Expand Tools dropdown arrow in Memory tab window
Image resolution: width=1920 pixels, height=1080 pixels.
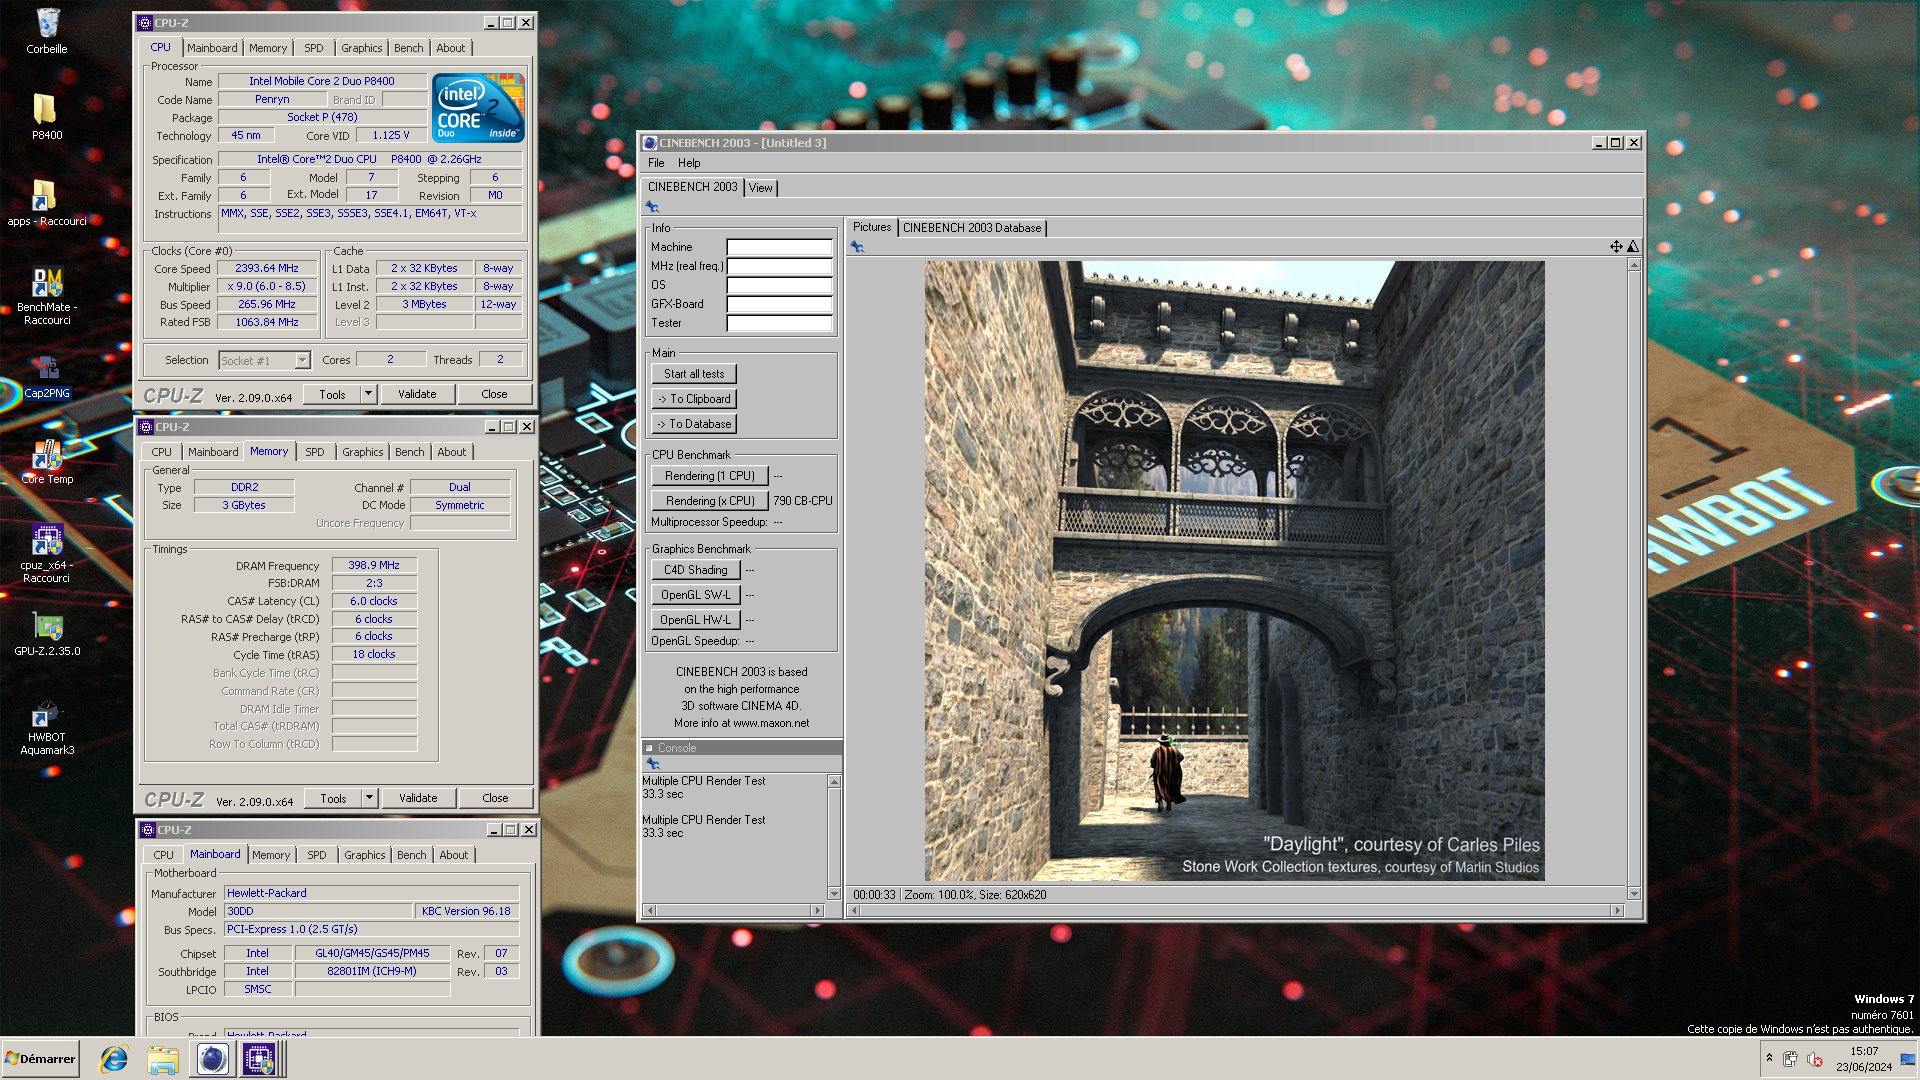pos(369,798)
